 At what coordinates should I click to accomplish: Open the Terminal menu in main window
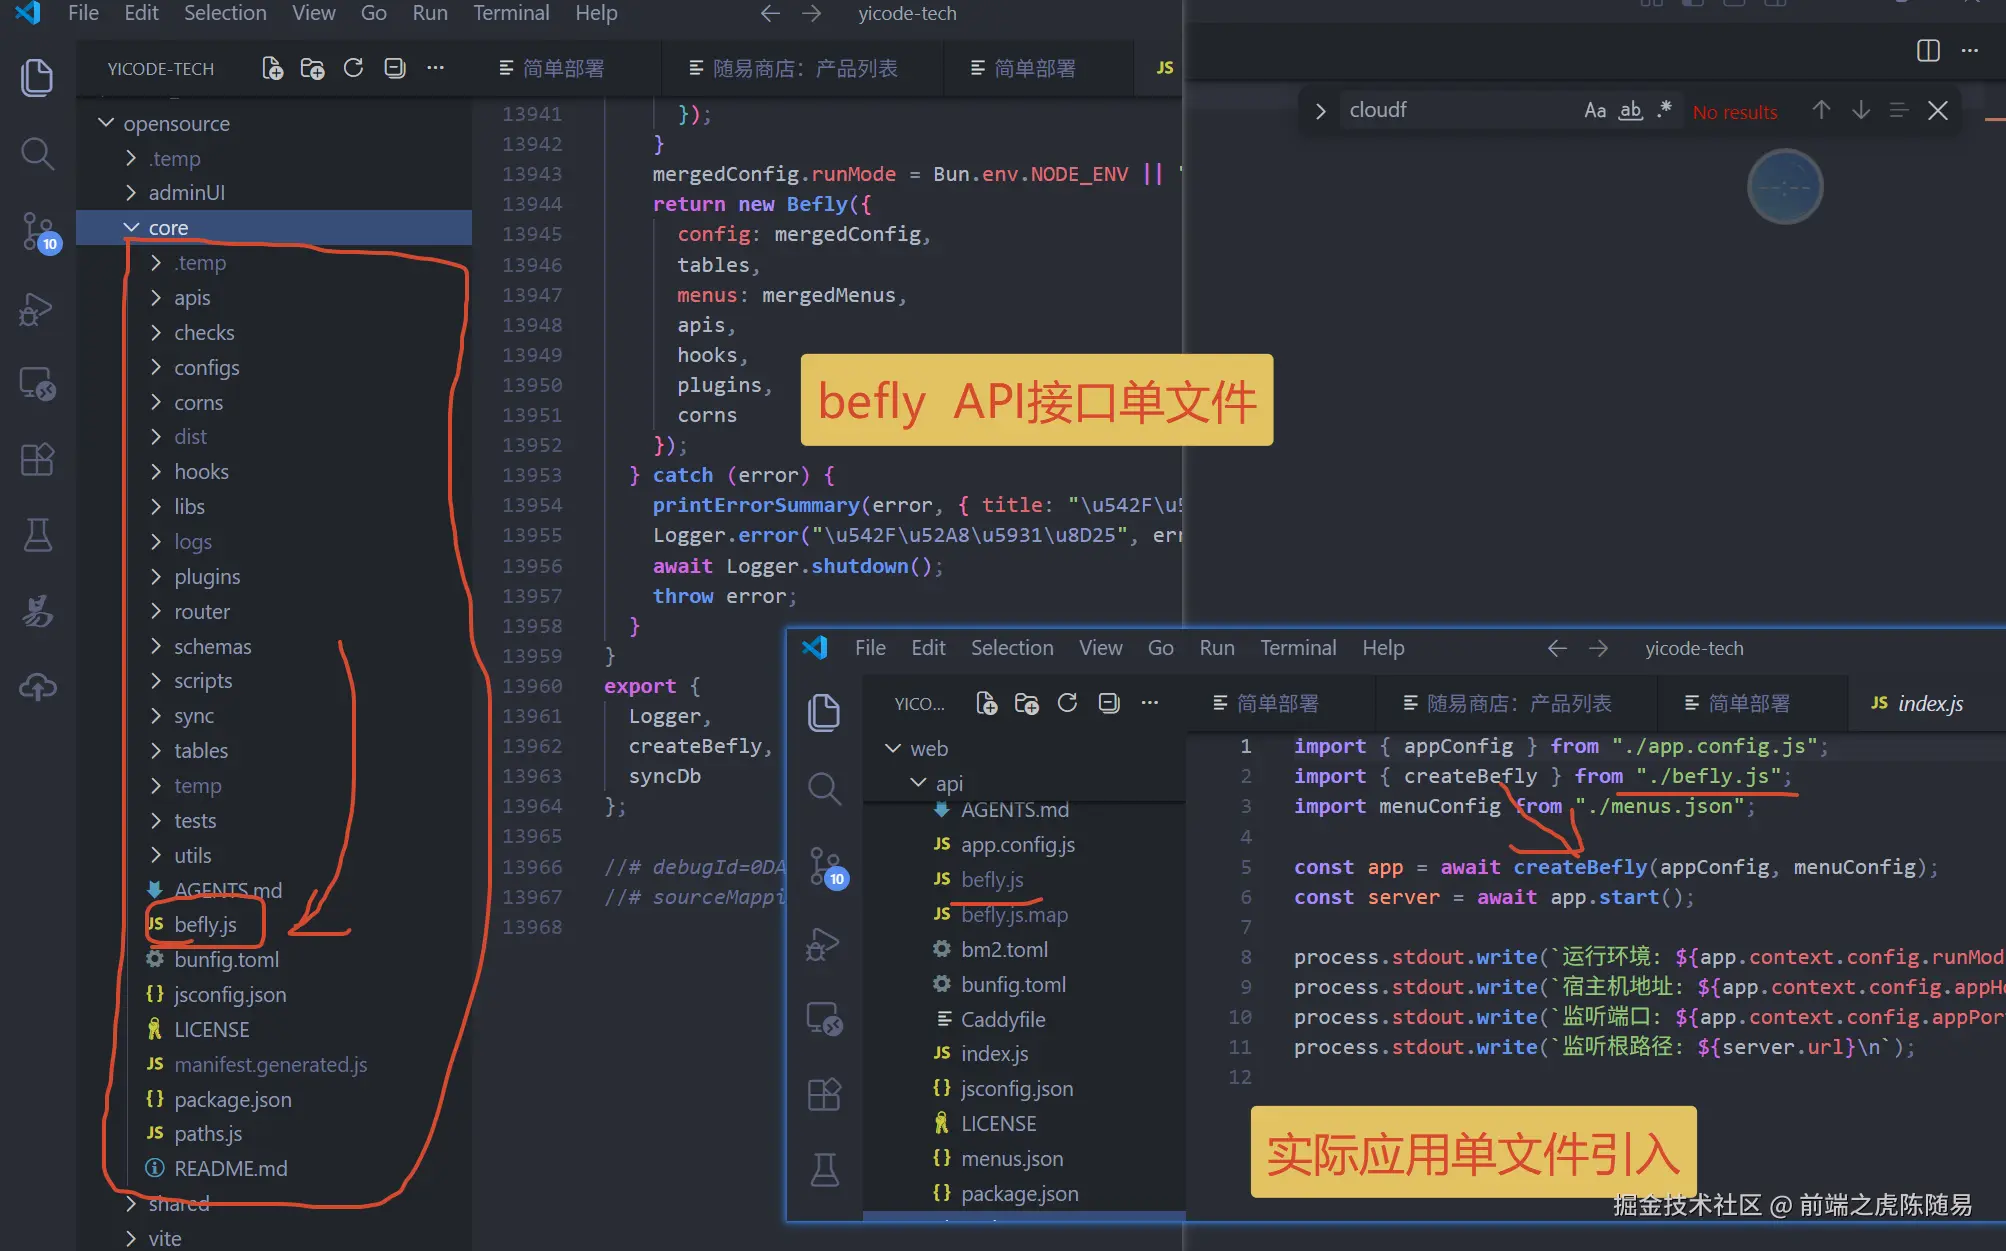pyautogui.click(x=511, y=13)
